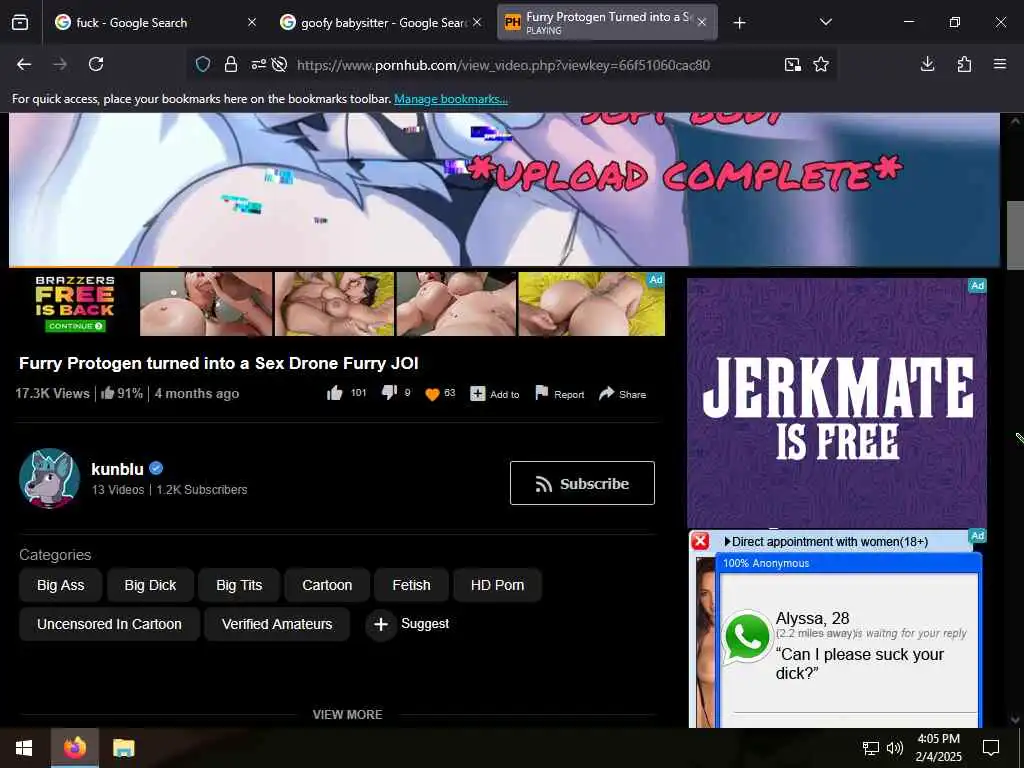Open the Manage bookmarks link
Screen dimensions: 1024x768
(451, 99)
